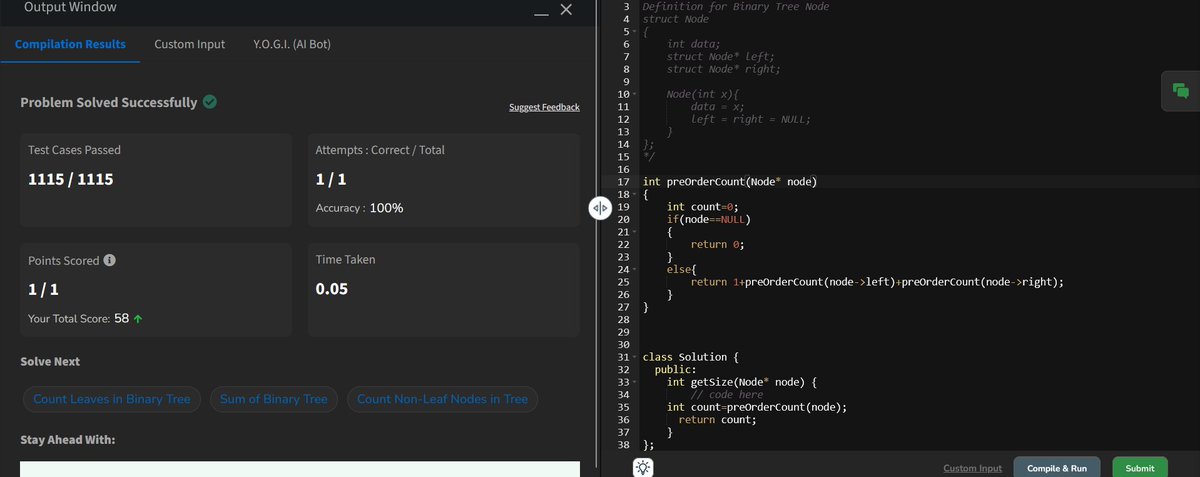The image size is (1200, 477).
Task: Collapse the code fold at line 10
Action: [x=636, y=94]
